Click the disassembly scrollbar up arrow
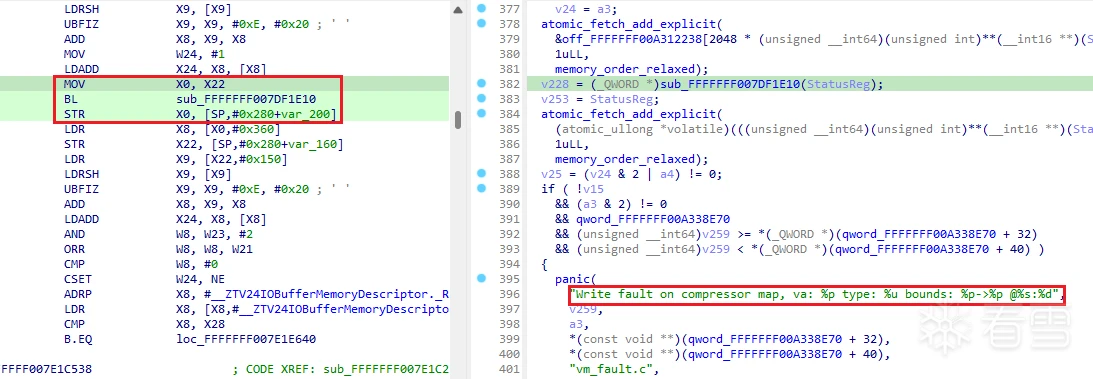 pos(457,10)
